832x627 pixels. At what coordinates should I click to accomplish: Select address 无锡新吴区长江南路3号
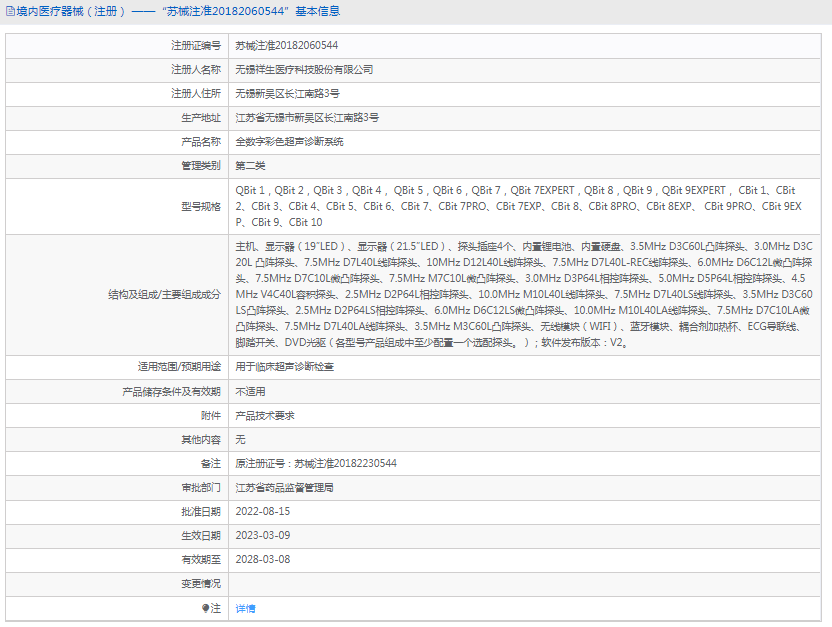point(287,93)
